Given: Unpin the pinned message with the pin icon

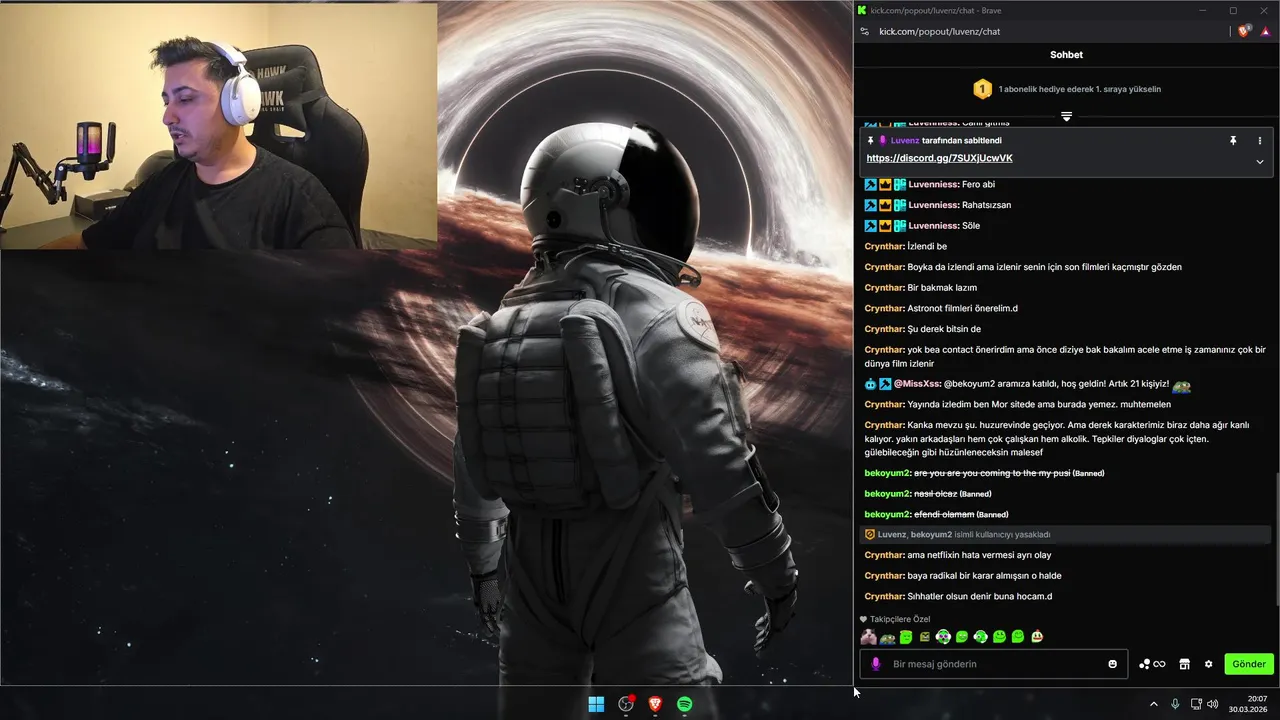Looking at the screenshot, I should click(1233, 141).
